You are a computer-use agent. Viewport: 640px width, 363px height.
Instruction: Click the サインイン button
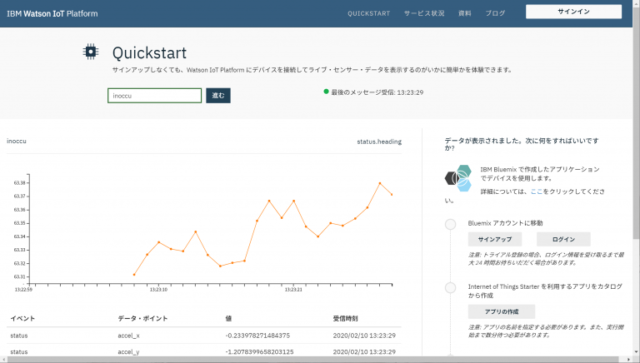[x=573, y=12]
